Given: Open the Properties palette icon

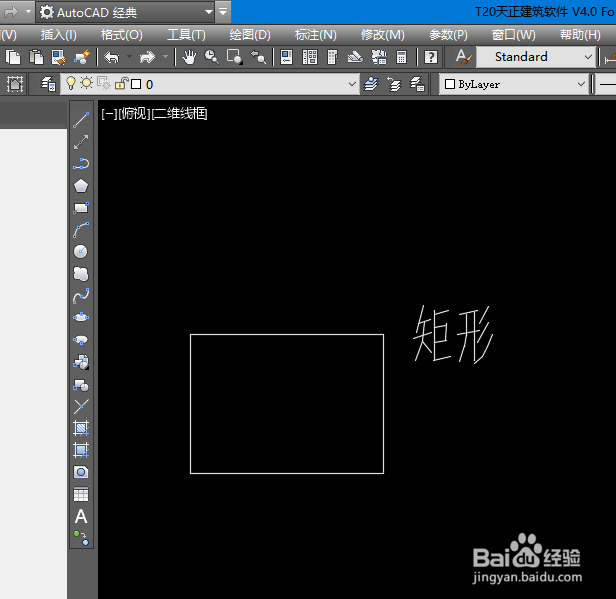Looking at the screenshot, I should [x=286, y=57].
